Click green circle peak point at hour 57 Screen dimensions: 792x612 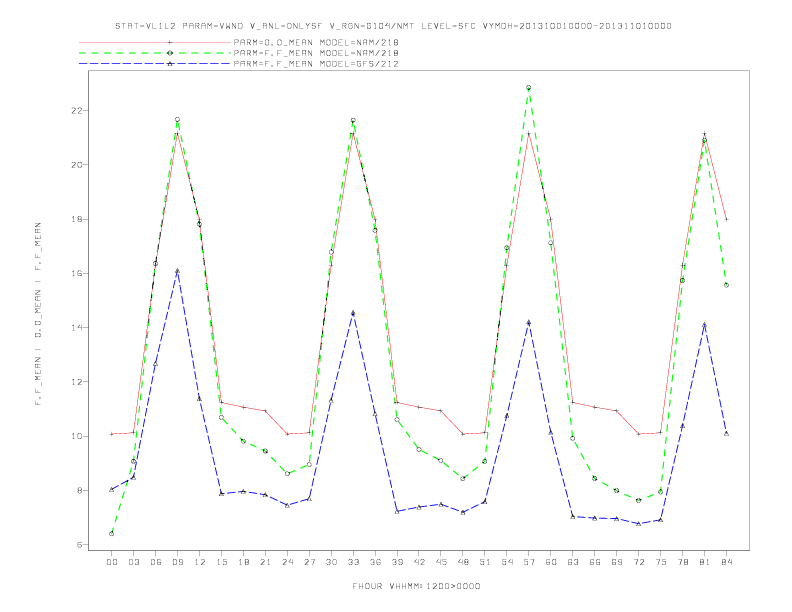click(x=529, y=88)
